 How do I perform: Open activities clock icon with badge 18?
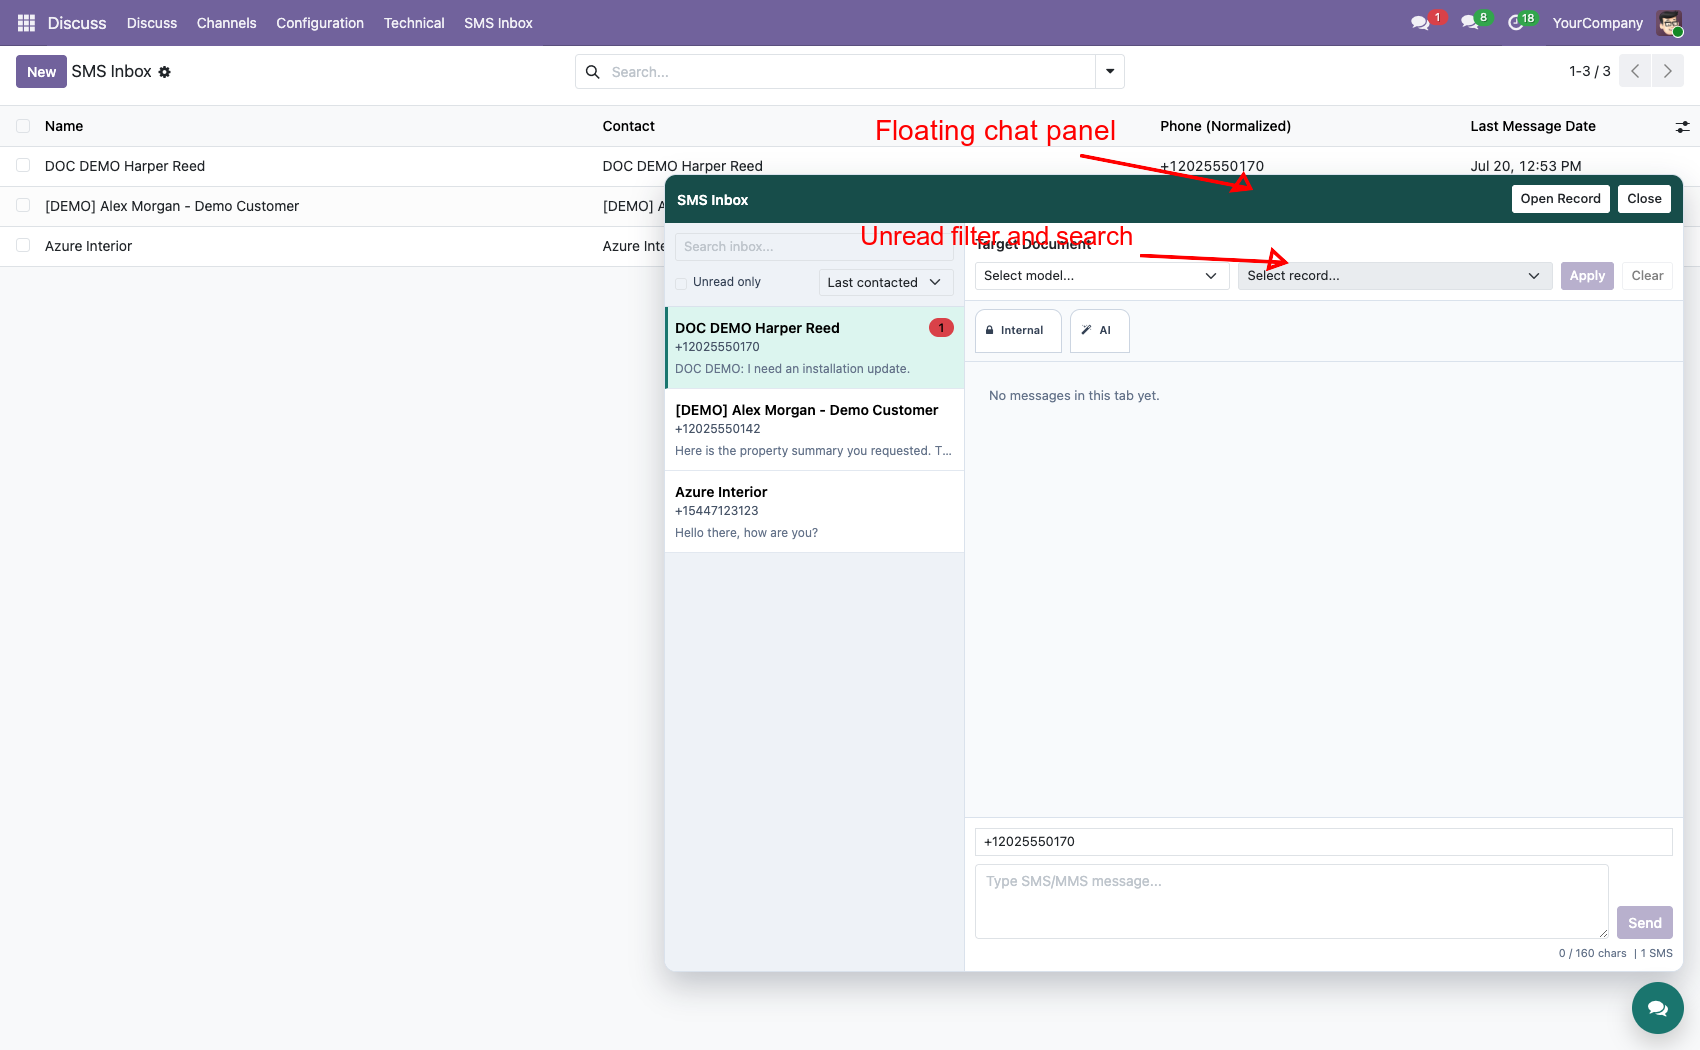[1518, 23]
